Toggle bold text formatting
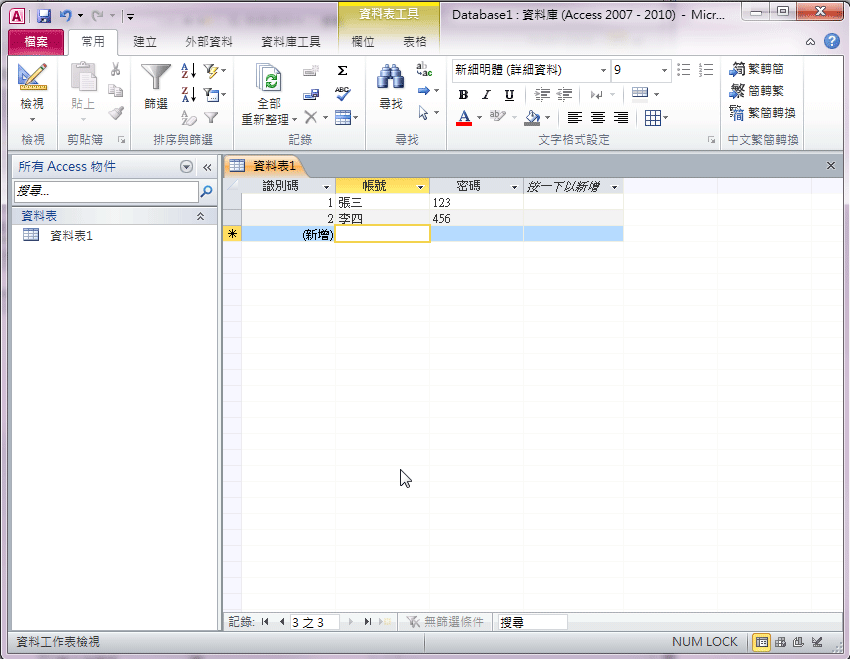850x659 pixels. click(x=463, y=95)
